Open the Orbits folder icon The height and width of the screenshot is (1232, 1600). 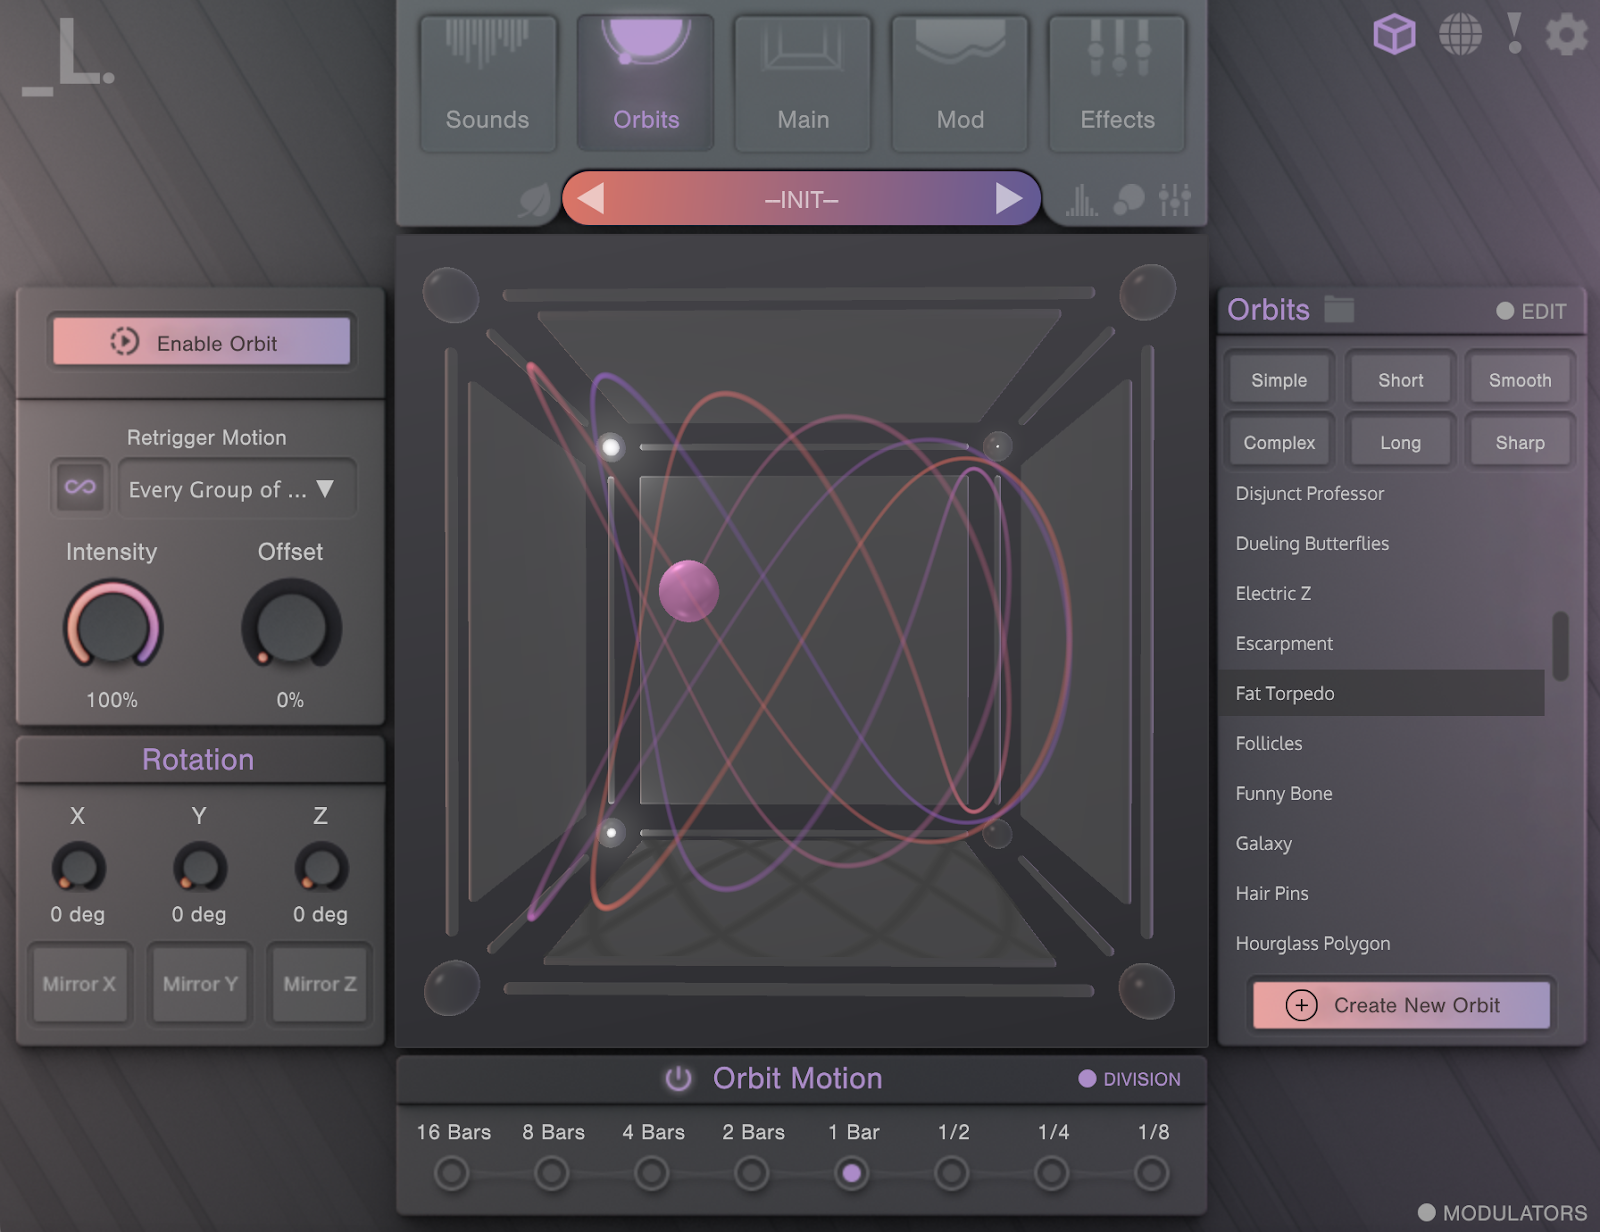click(x=1339, y=310)
